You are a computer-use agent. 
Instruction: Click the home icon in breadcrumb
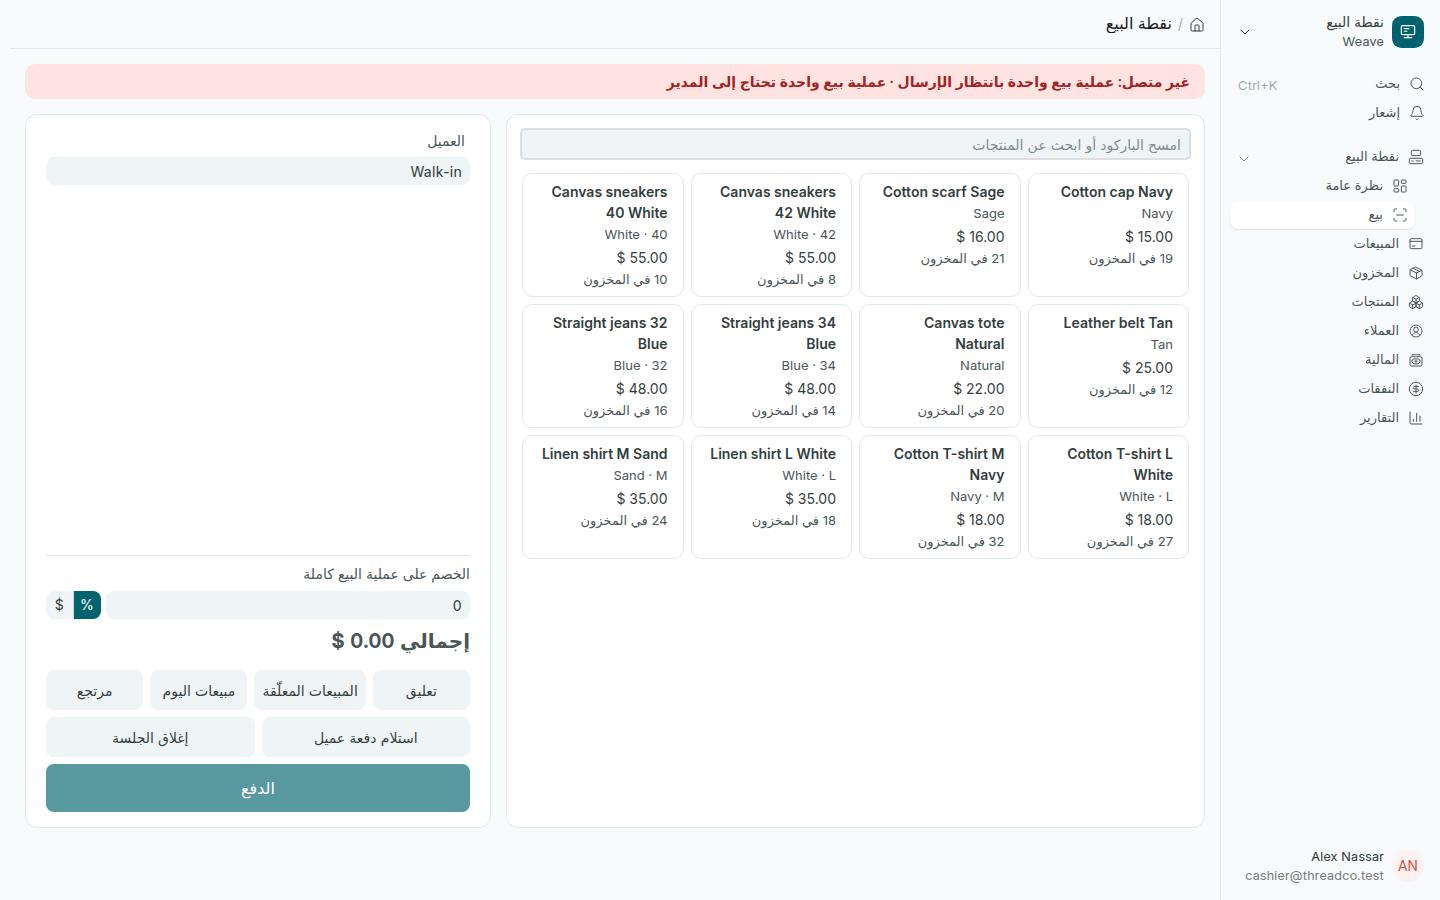(1197, 25)
